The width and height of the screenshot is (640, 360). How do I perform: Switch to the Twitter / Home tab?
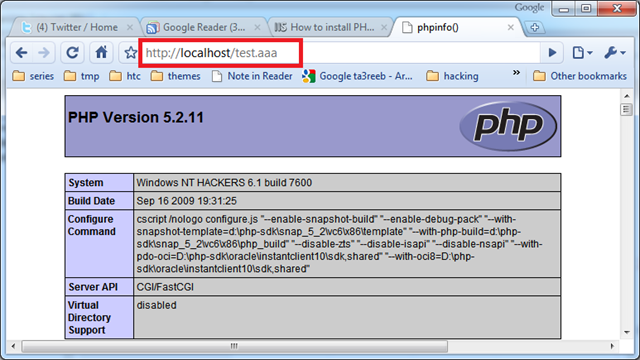point(77,27)
